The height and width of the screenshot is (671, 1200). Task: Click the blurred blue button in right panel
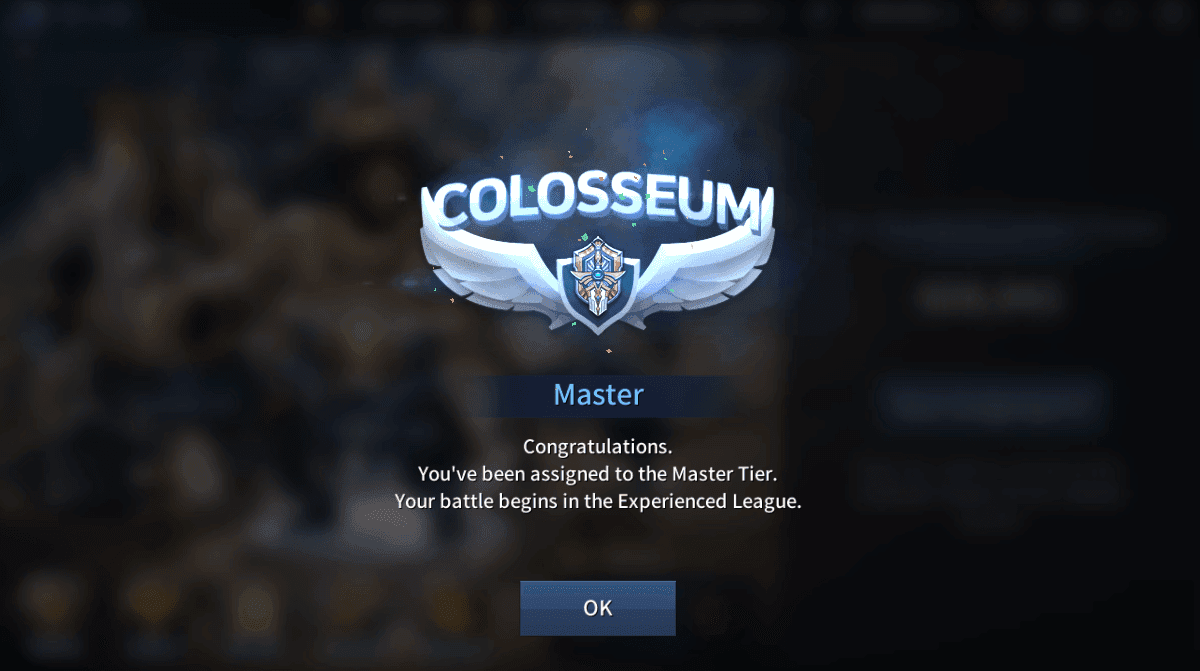993,402
